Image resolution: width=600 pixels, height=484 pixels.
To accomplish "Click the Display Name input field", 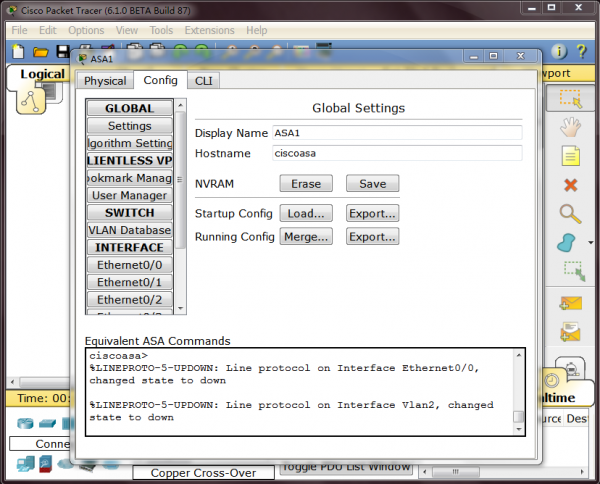I will (x=397, y=133).
